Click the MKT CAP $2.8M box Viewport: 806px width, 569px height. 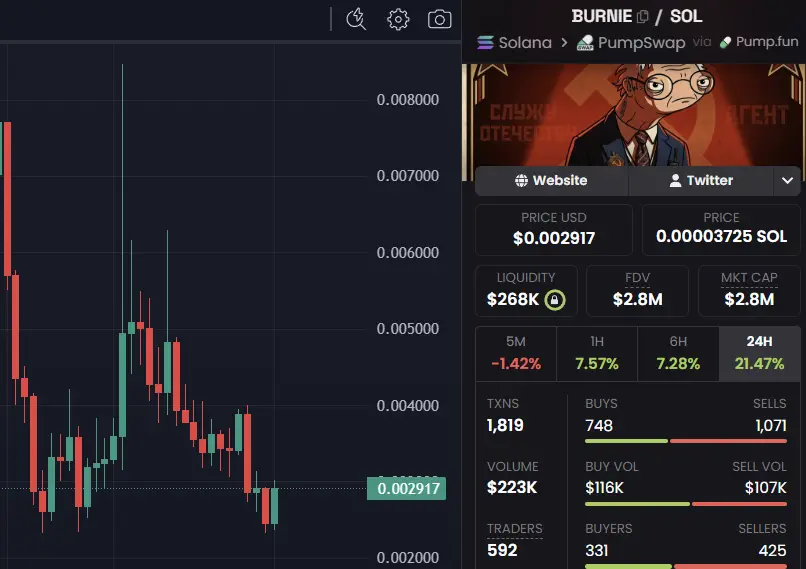click(749, 291)
